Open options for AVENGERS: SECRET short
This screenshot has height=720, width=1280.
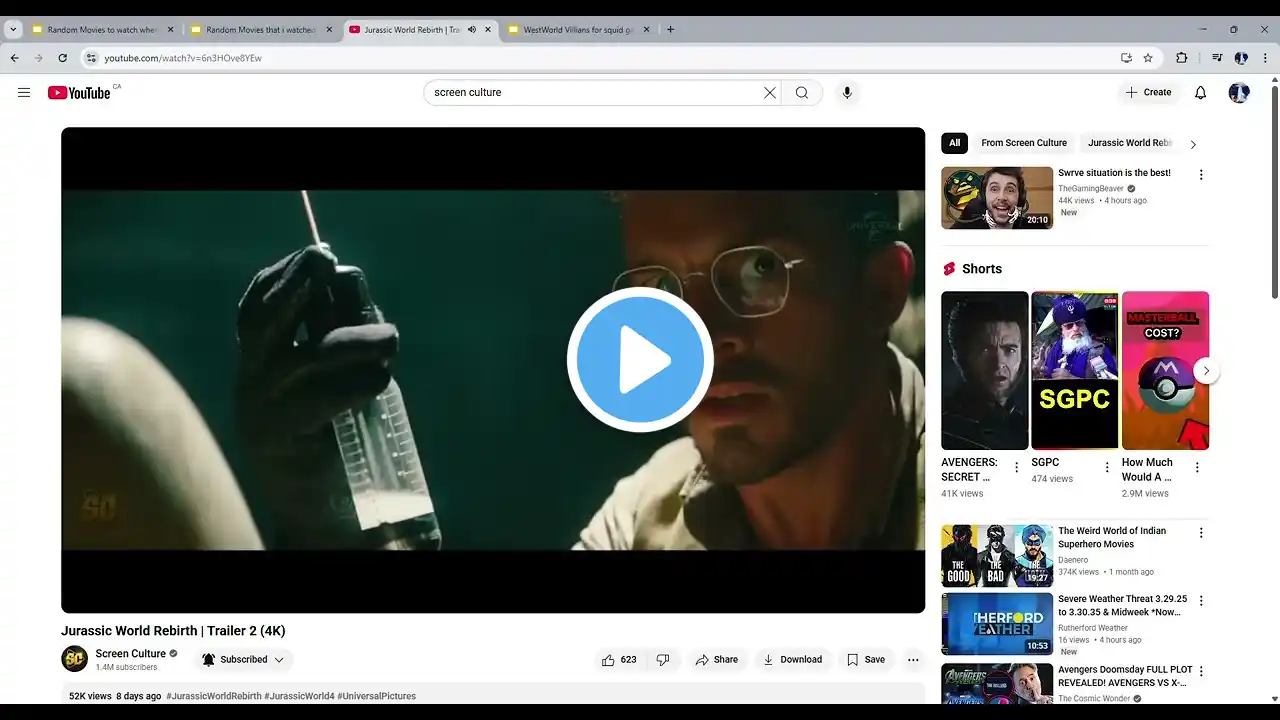[x=1017, y=467]
